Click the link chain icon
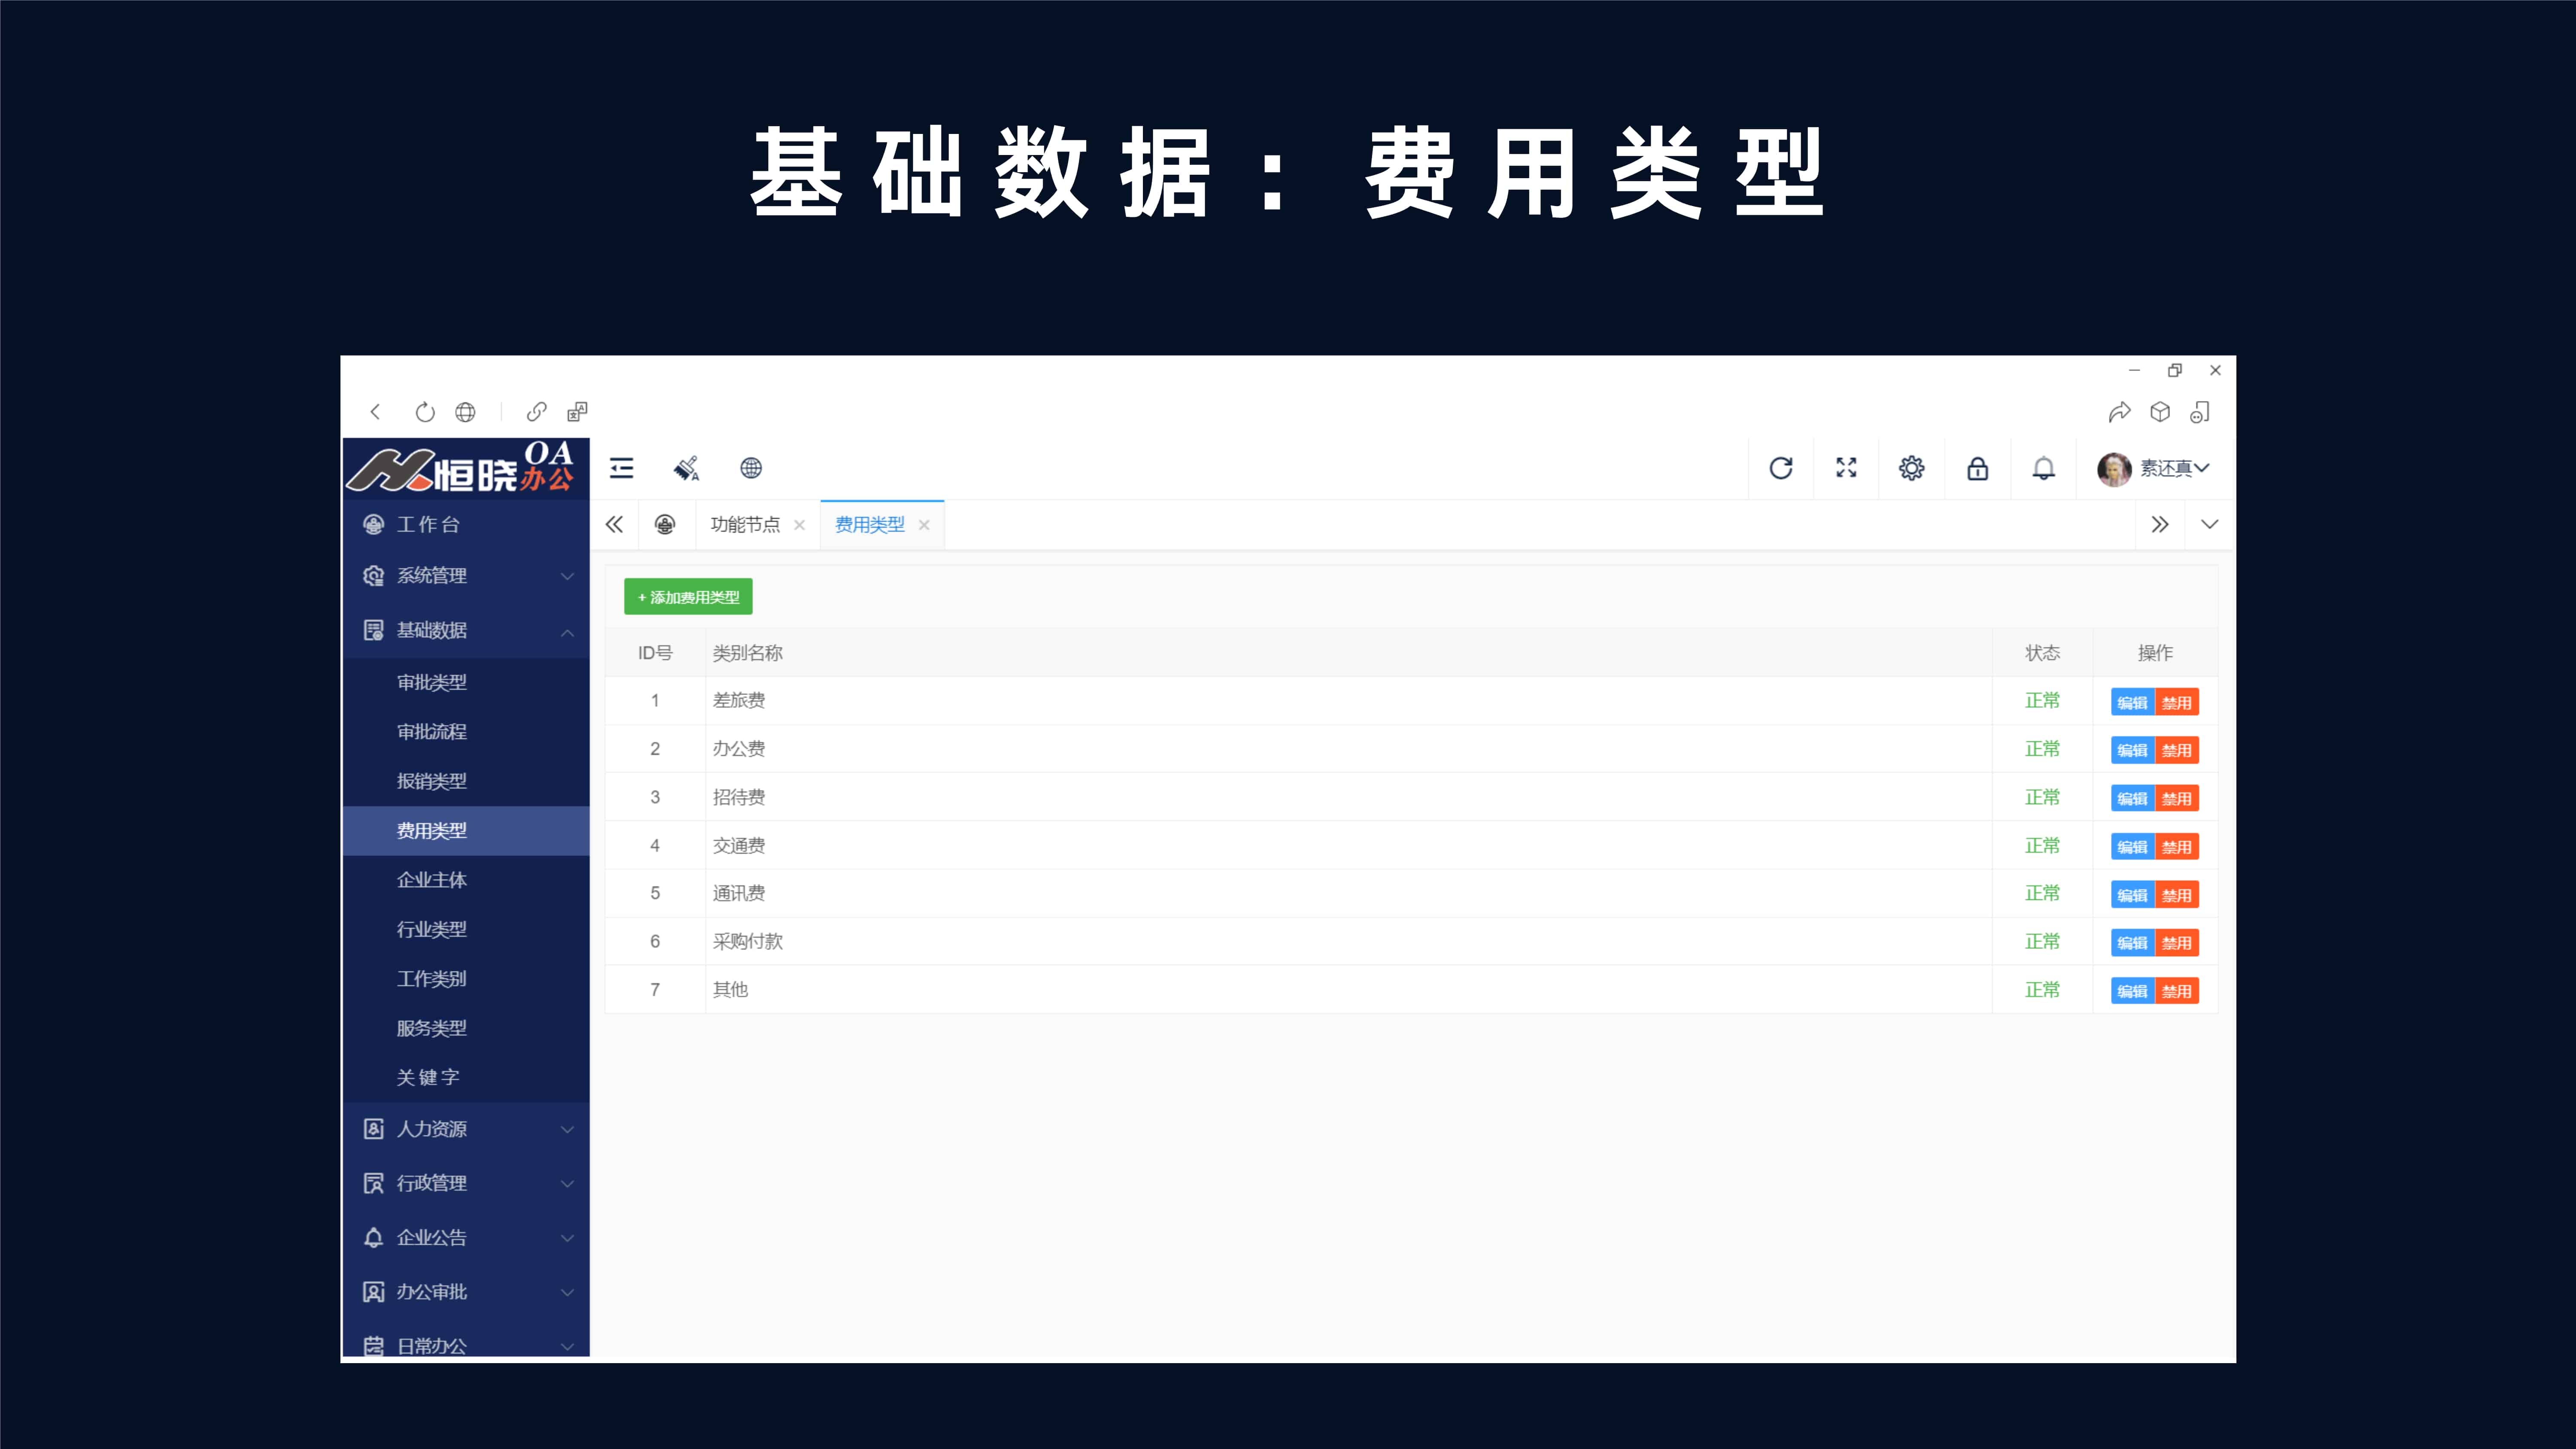This screenshot has height=1449, width=2576. point(537,412)
